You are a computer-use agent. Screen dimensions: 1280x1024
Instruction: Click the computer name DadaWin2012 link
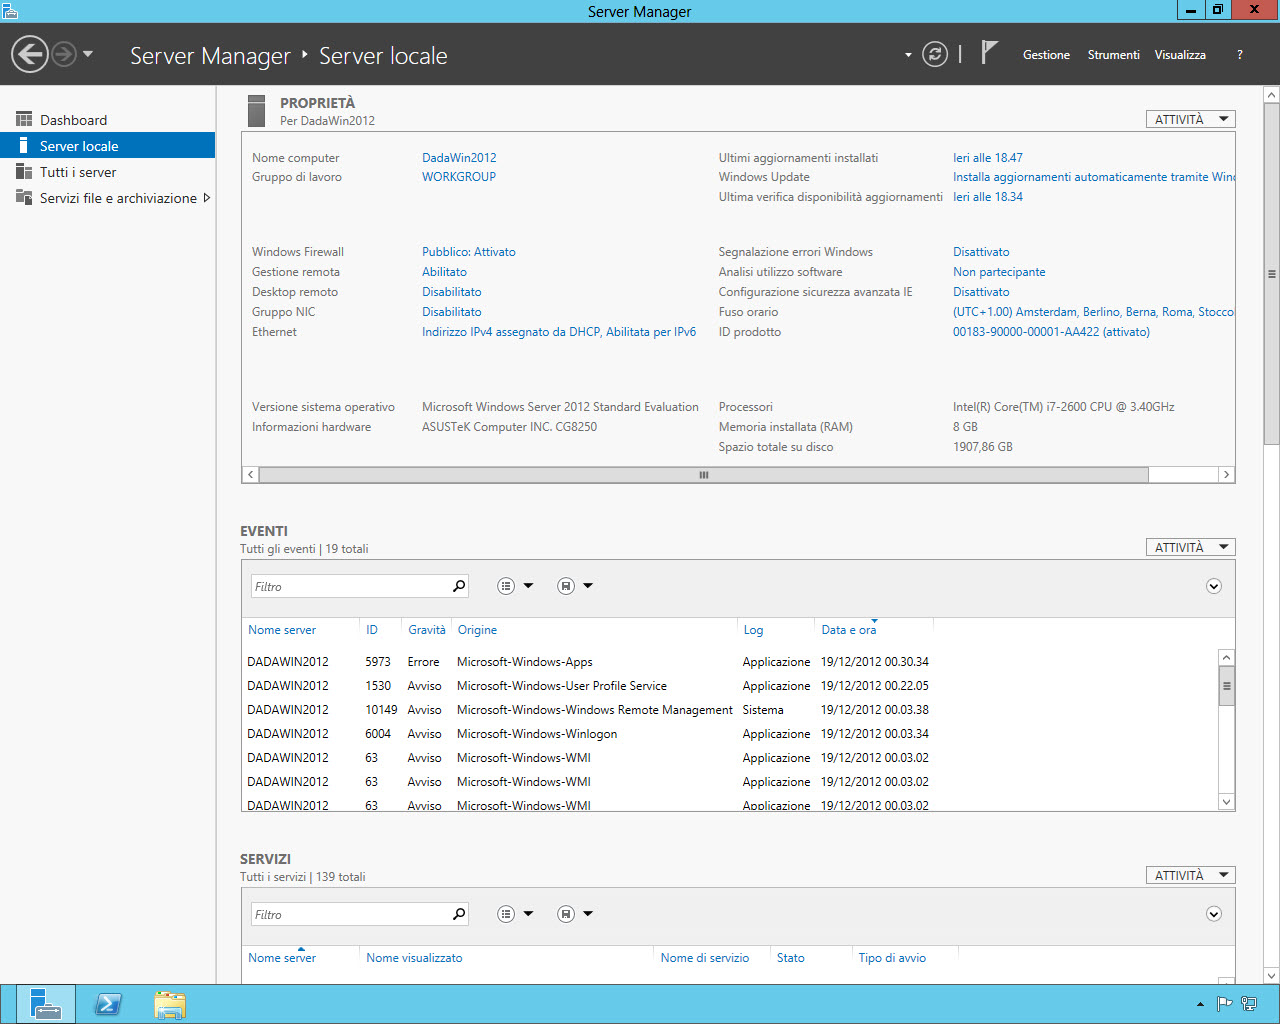click(x=459, y=158)
